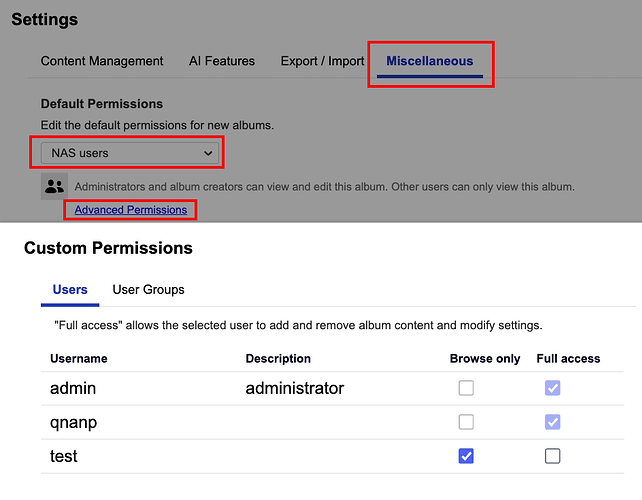Toggle Full access checkbox for admin
Image resolution: width=642 pixels, height=500 pixels.
click(x=553, y=388)
